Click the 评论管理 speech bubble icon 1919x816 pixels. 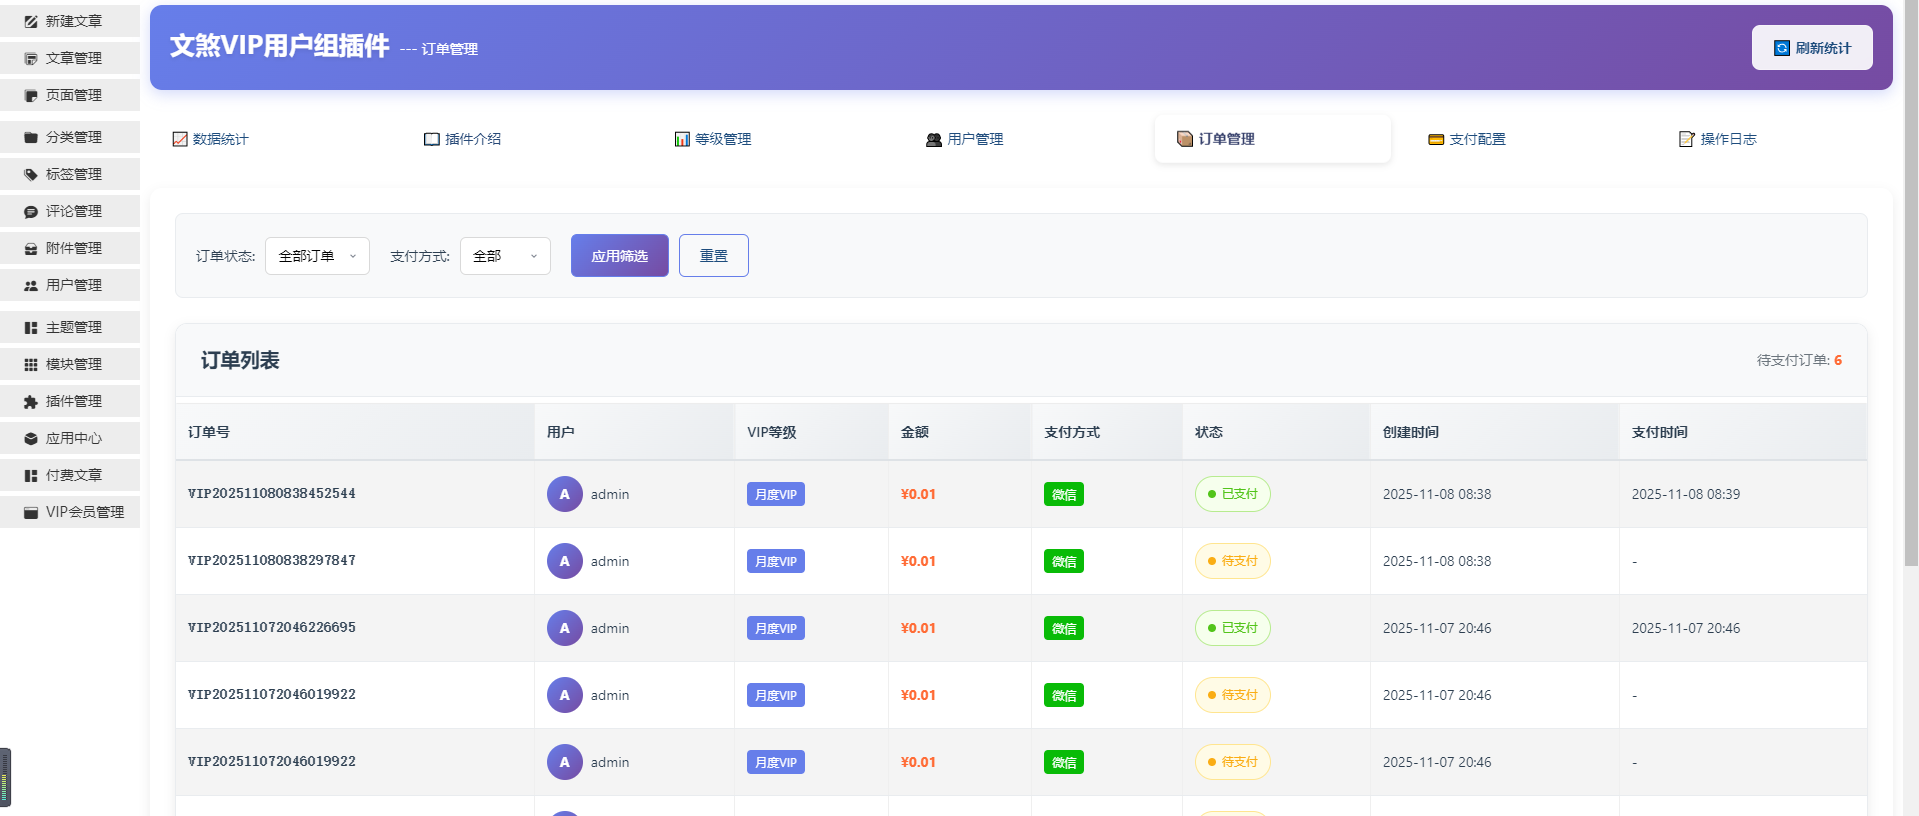(x=31, y=212)
